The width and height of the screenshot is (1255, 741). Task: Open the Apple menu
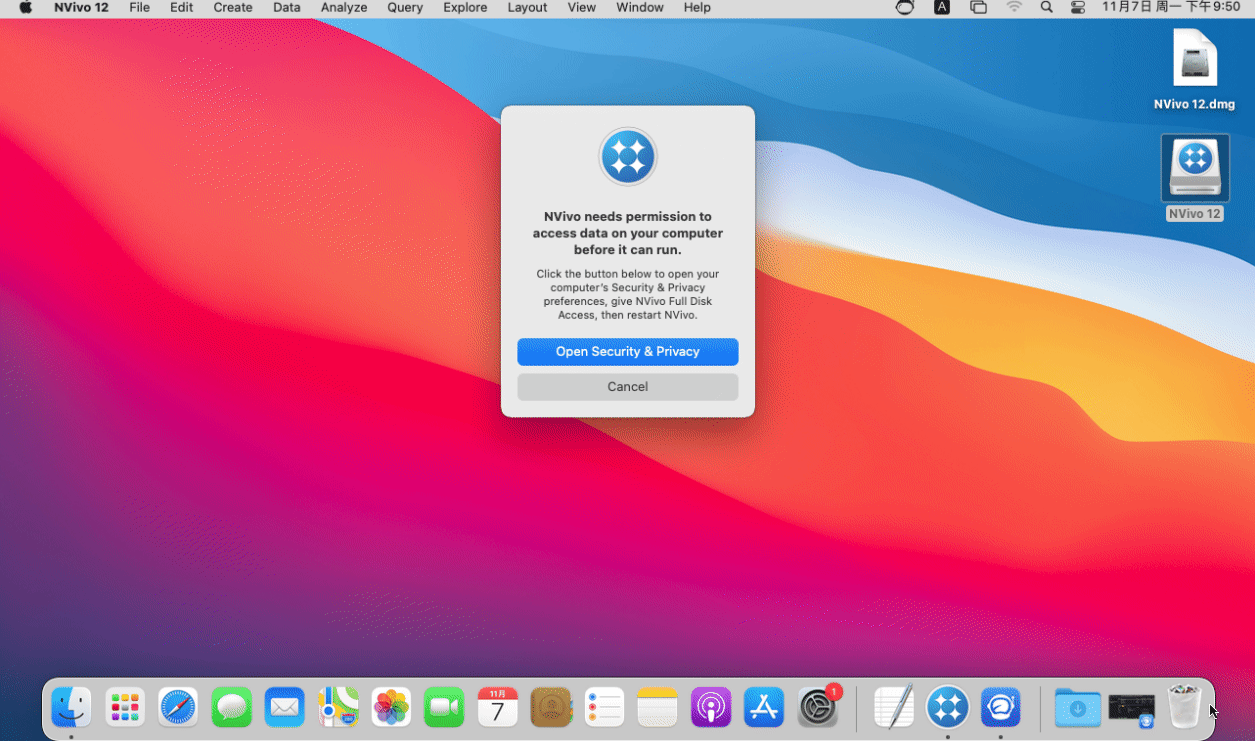tap(25, 8)
